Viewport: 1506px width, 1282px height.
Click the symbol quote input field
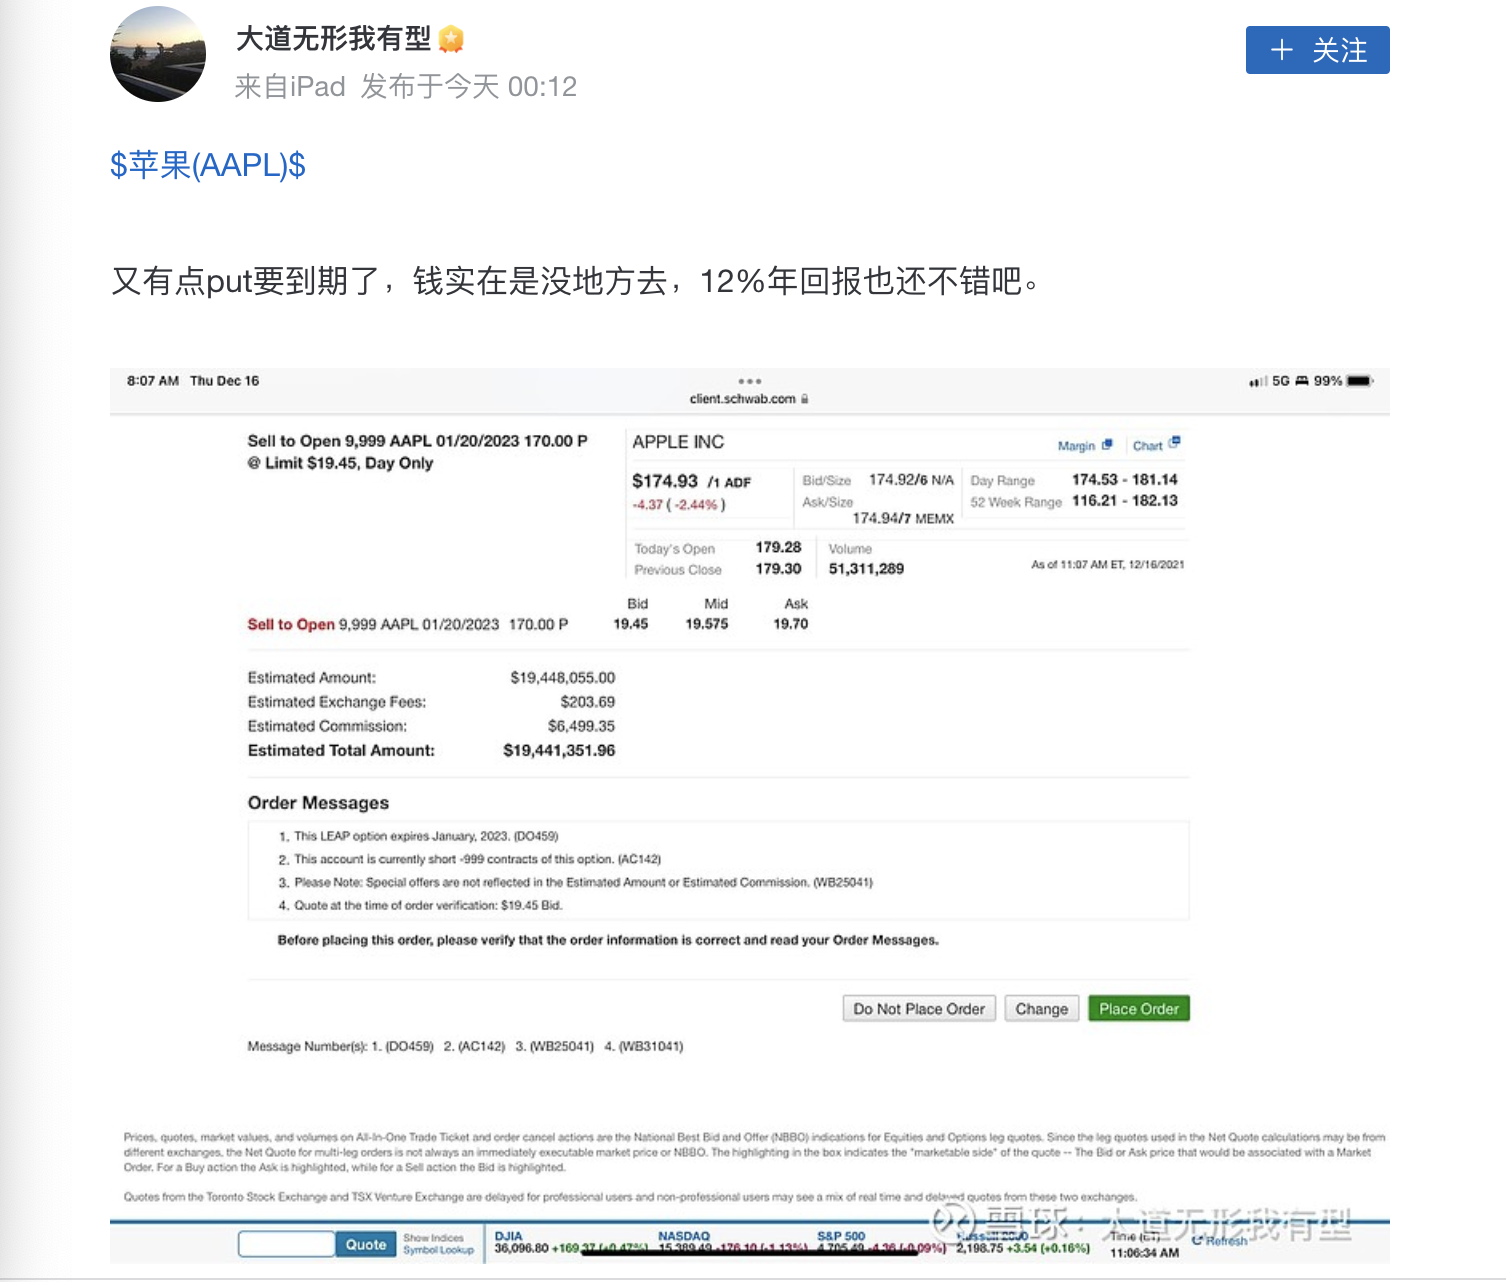point(286,1244)
